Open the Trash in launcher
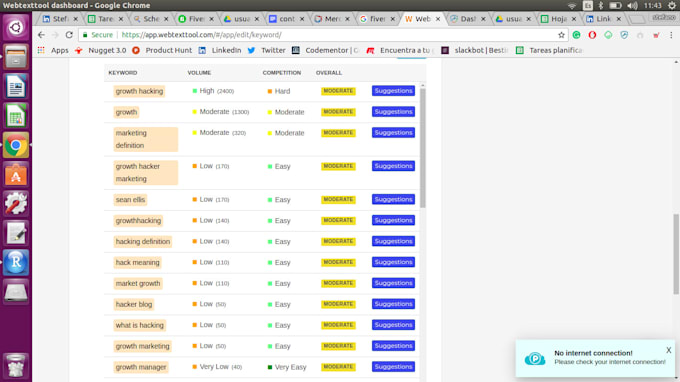This screenshot has width=680, height=382. click(x=16, y=366)
